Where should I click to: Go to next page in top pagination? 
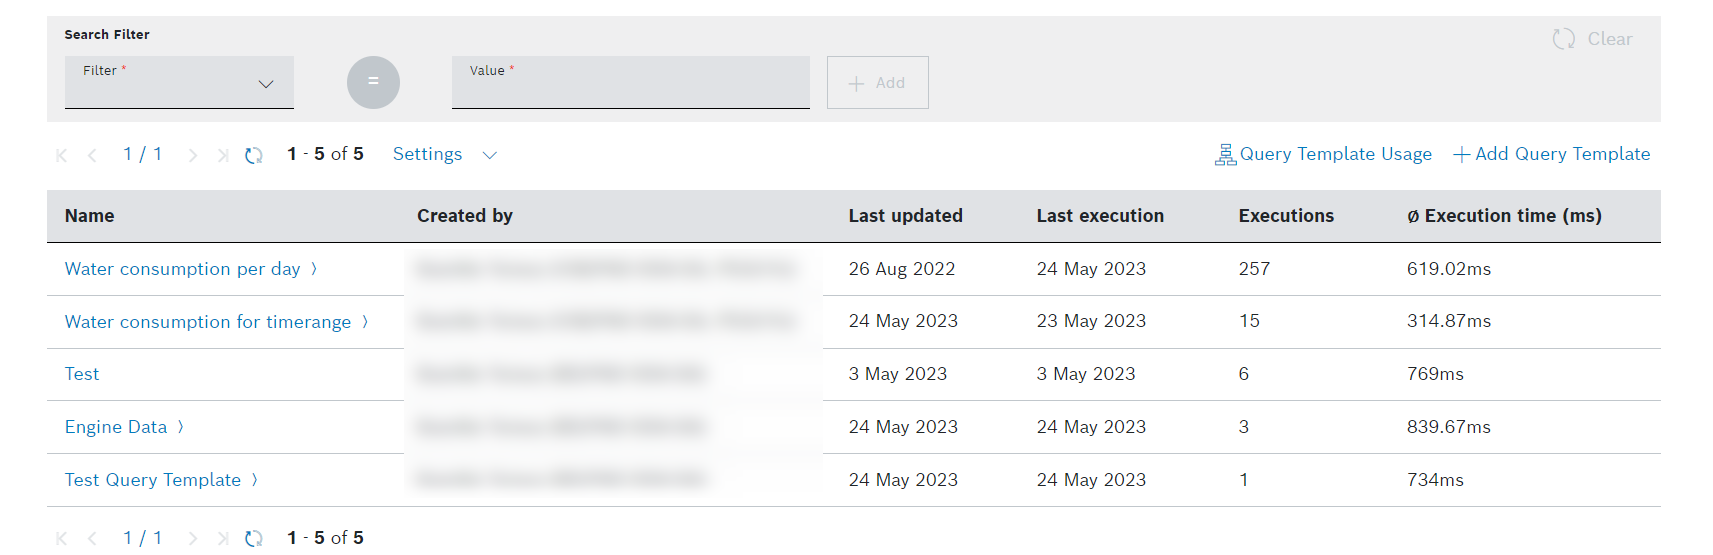[193, 155]
